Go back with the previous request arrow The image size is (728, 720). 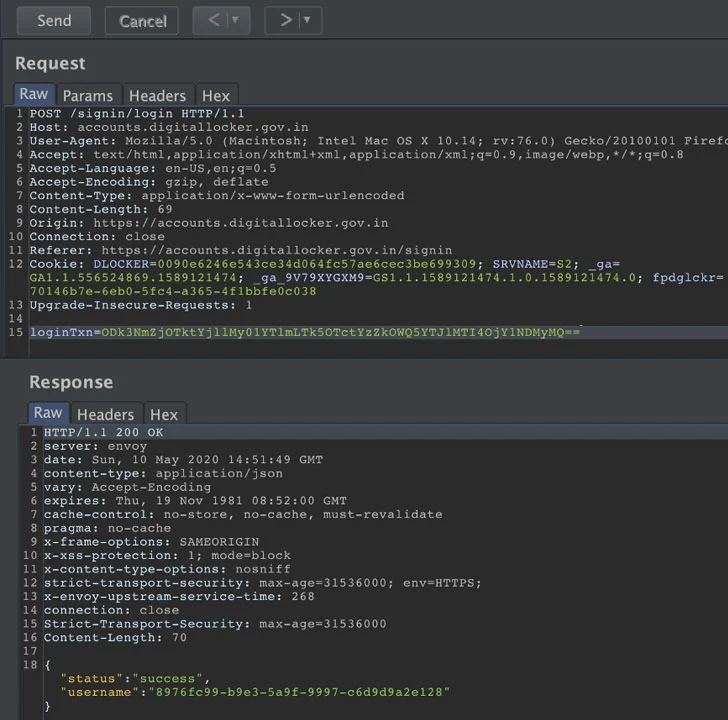pyautogui.click(x=214, y=20)
